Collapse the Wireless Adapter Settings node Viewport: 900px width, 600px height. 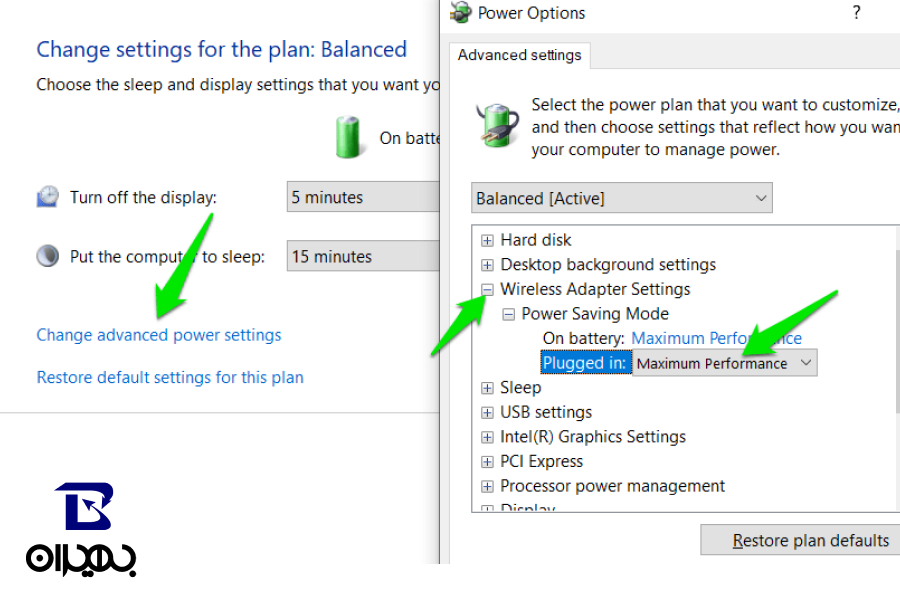[x=487, y=289]
